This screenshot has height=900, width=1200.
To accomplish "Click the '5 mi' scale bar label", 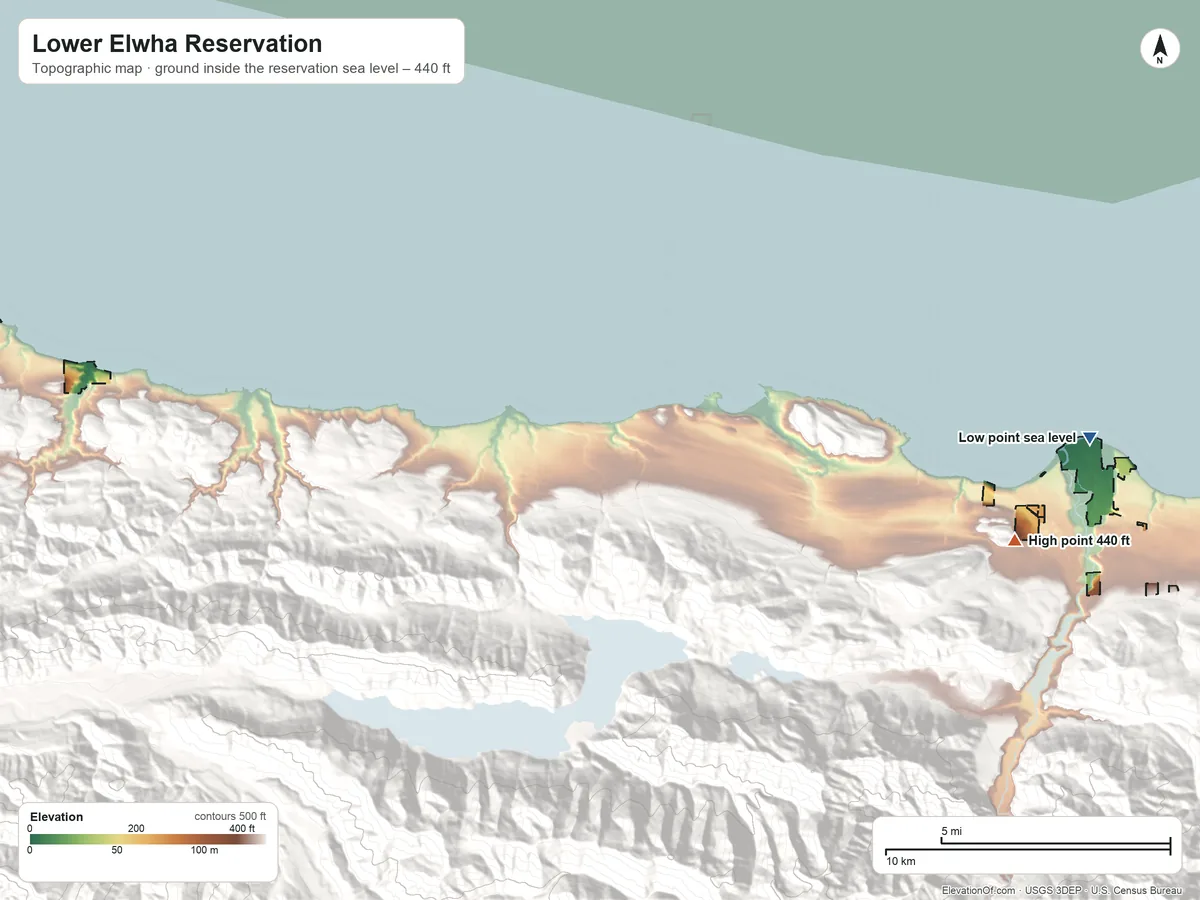I will [x=952, y=831].
